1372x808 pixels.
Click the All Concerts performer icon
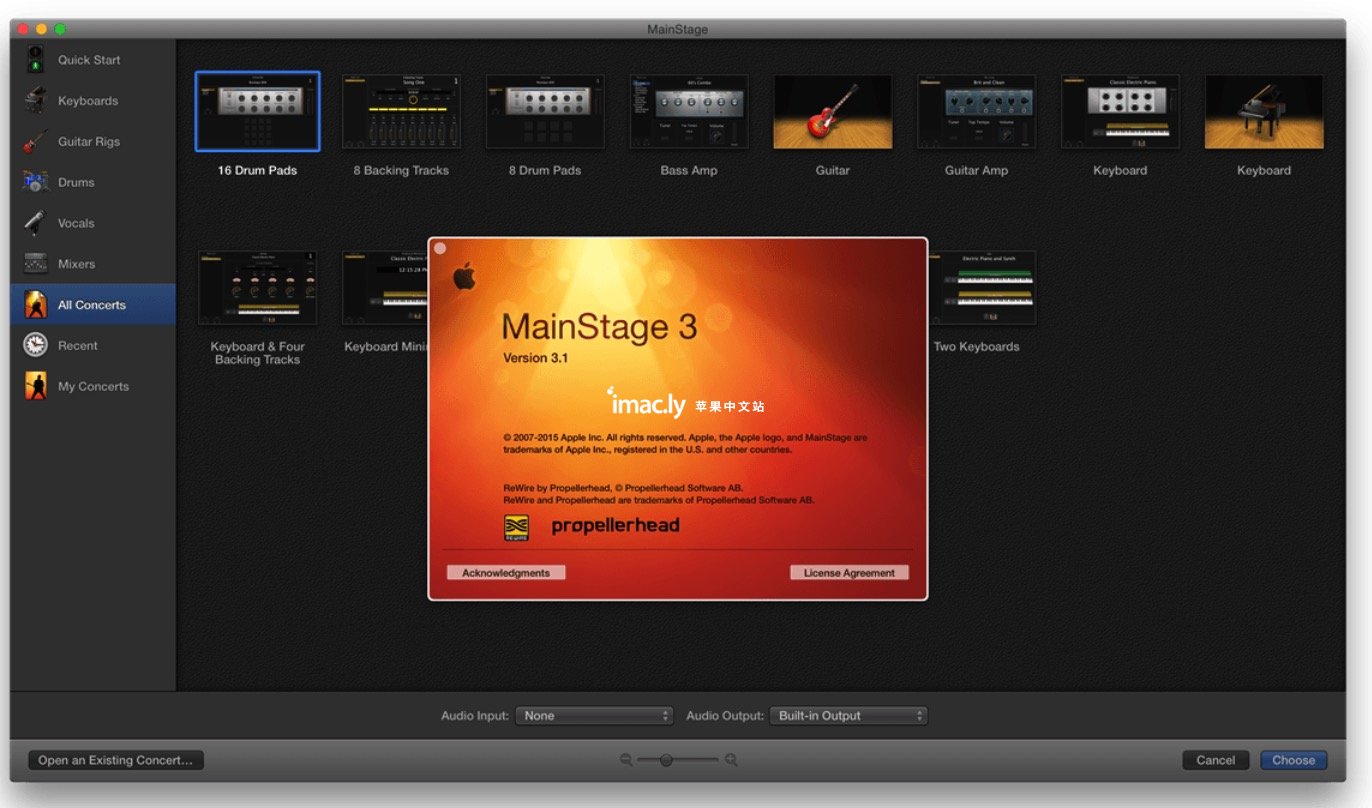coord(36,305)
